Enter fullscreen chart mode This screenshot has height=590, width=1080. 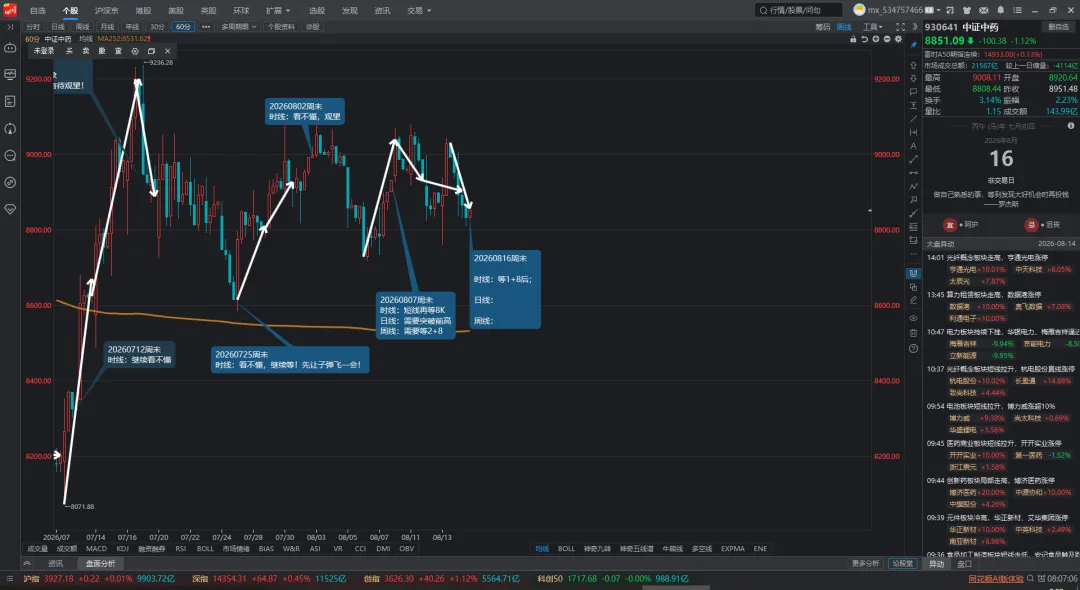[900, 27]
